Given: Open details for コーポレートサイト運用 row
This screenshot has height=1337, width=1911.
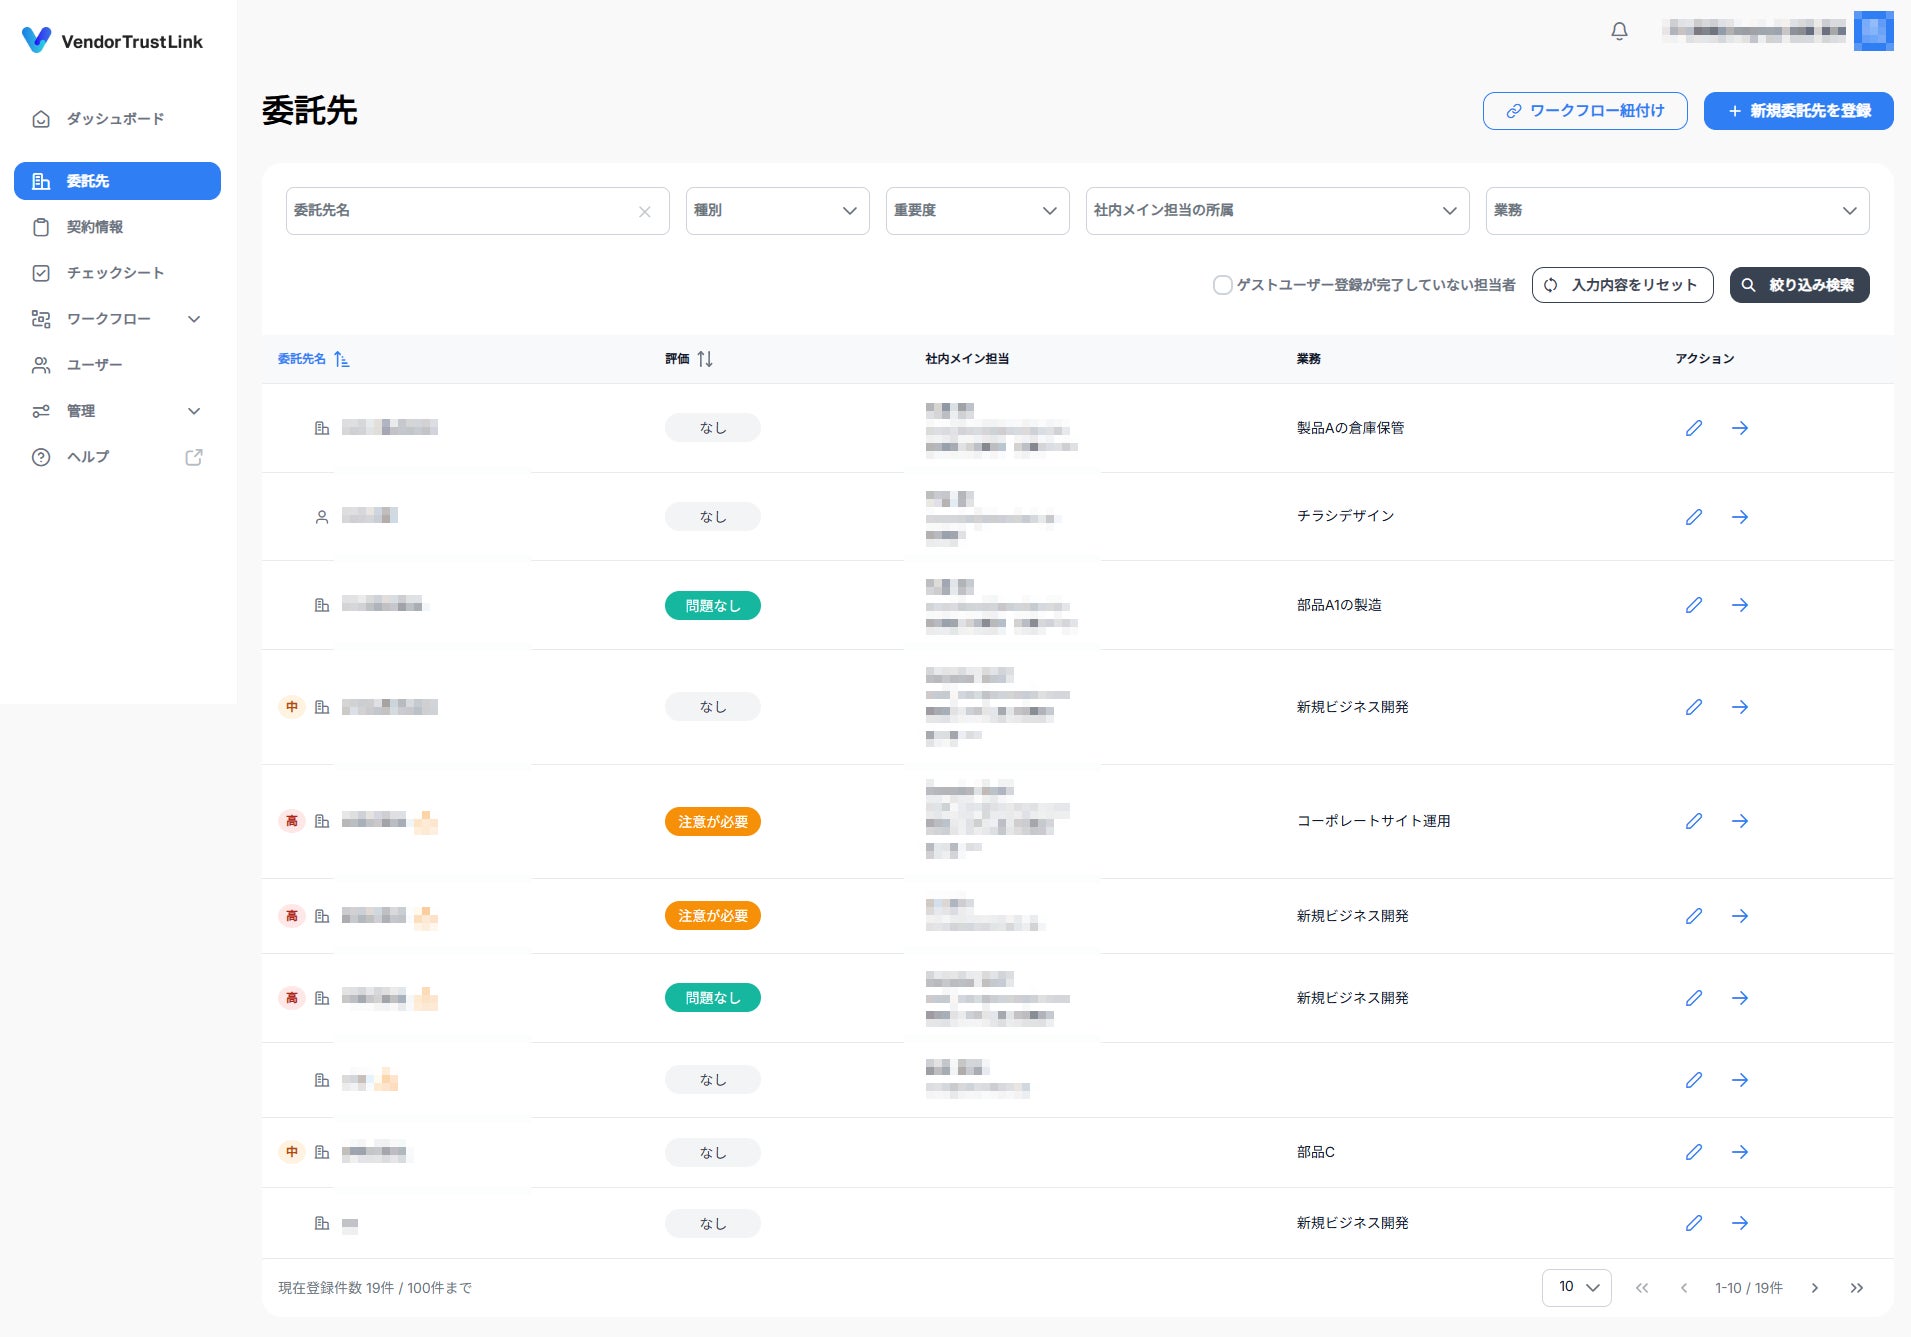Looking at the screenshot, I should coord(1740,821).
